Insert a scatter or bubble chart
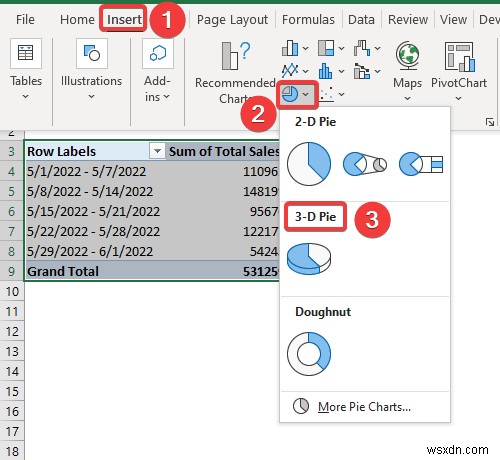 point(326,94)
